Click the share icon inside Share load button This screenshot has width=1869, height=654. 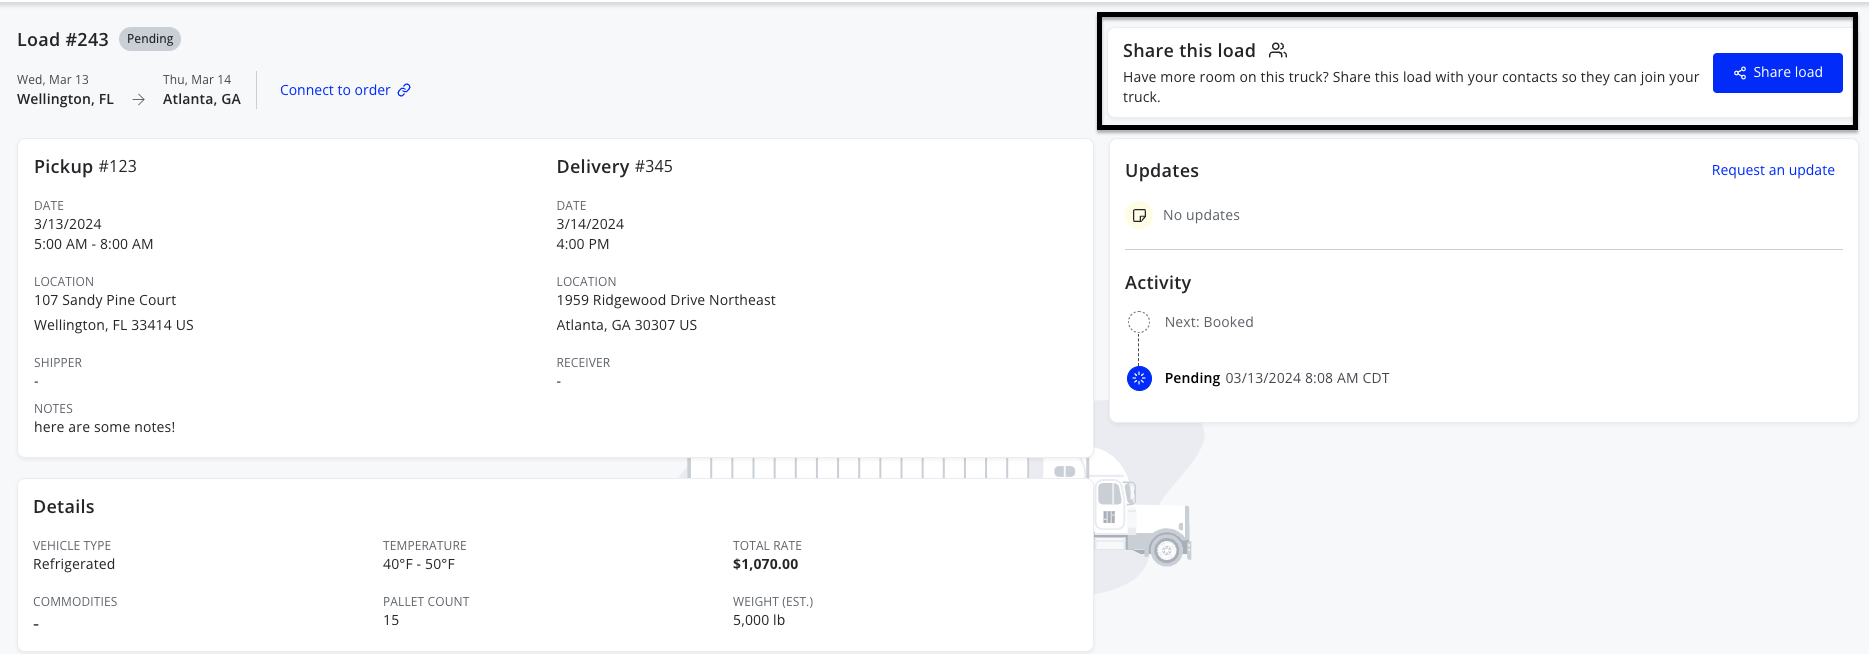point(1740,73)
